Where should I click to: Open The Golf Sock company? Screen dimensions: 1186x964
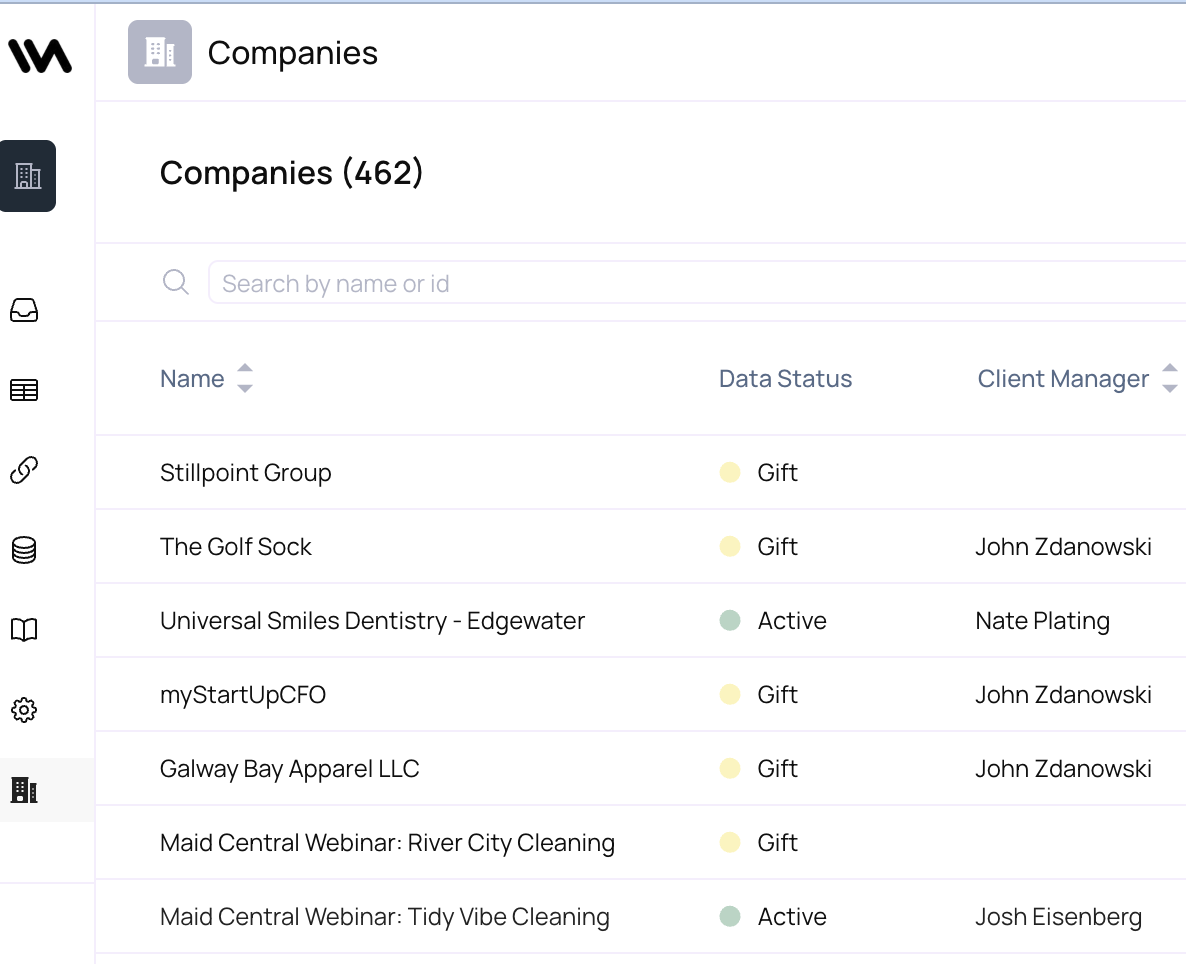(235, 546)
